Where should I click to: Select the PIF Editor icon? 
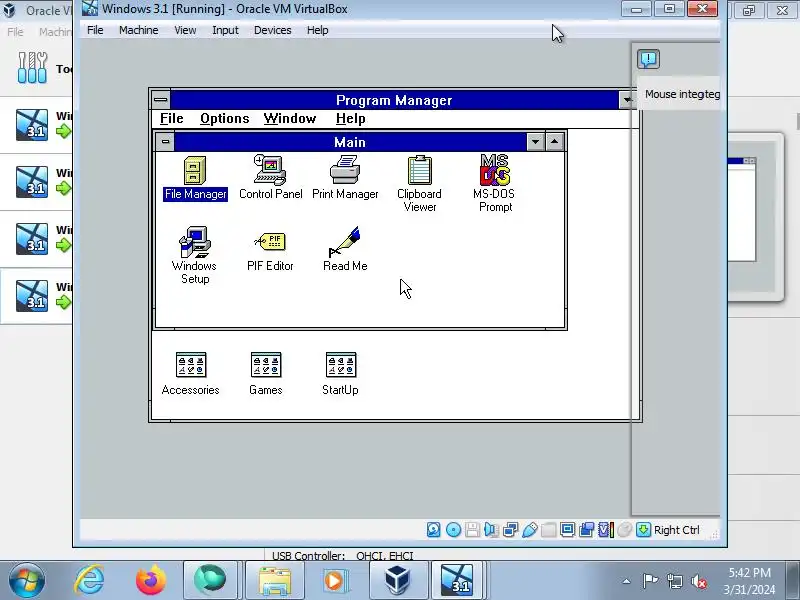(270, 250)
